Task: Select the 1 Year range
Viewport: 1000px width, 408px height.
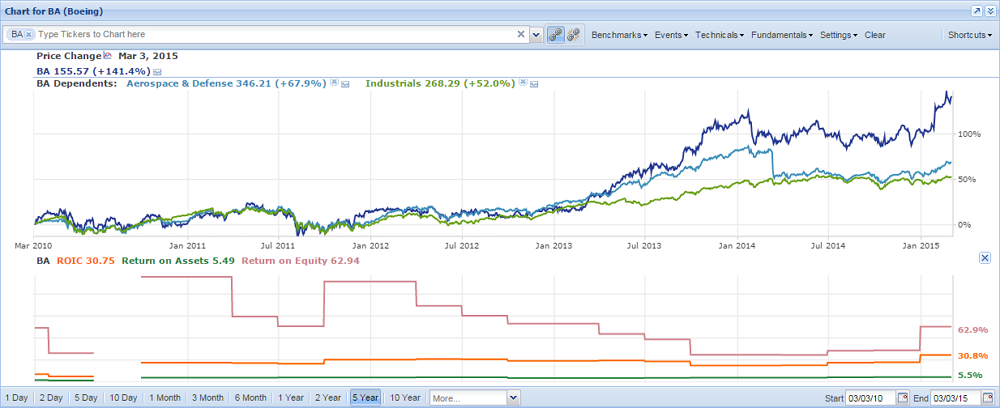Action: [291, 398]
